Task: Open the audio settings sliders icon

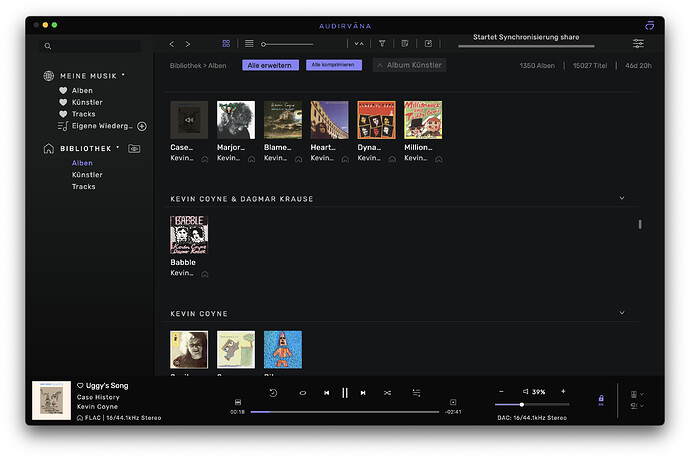Action: point(638,43)
